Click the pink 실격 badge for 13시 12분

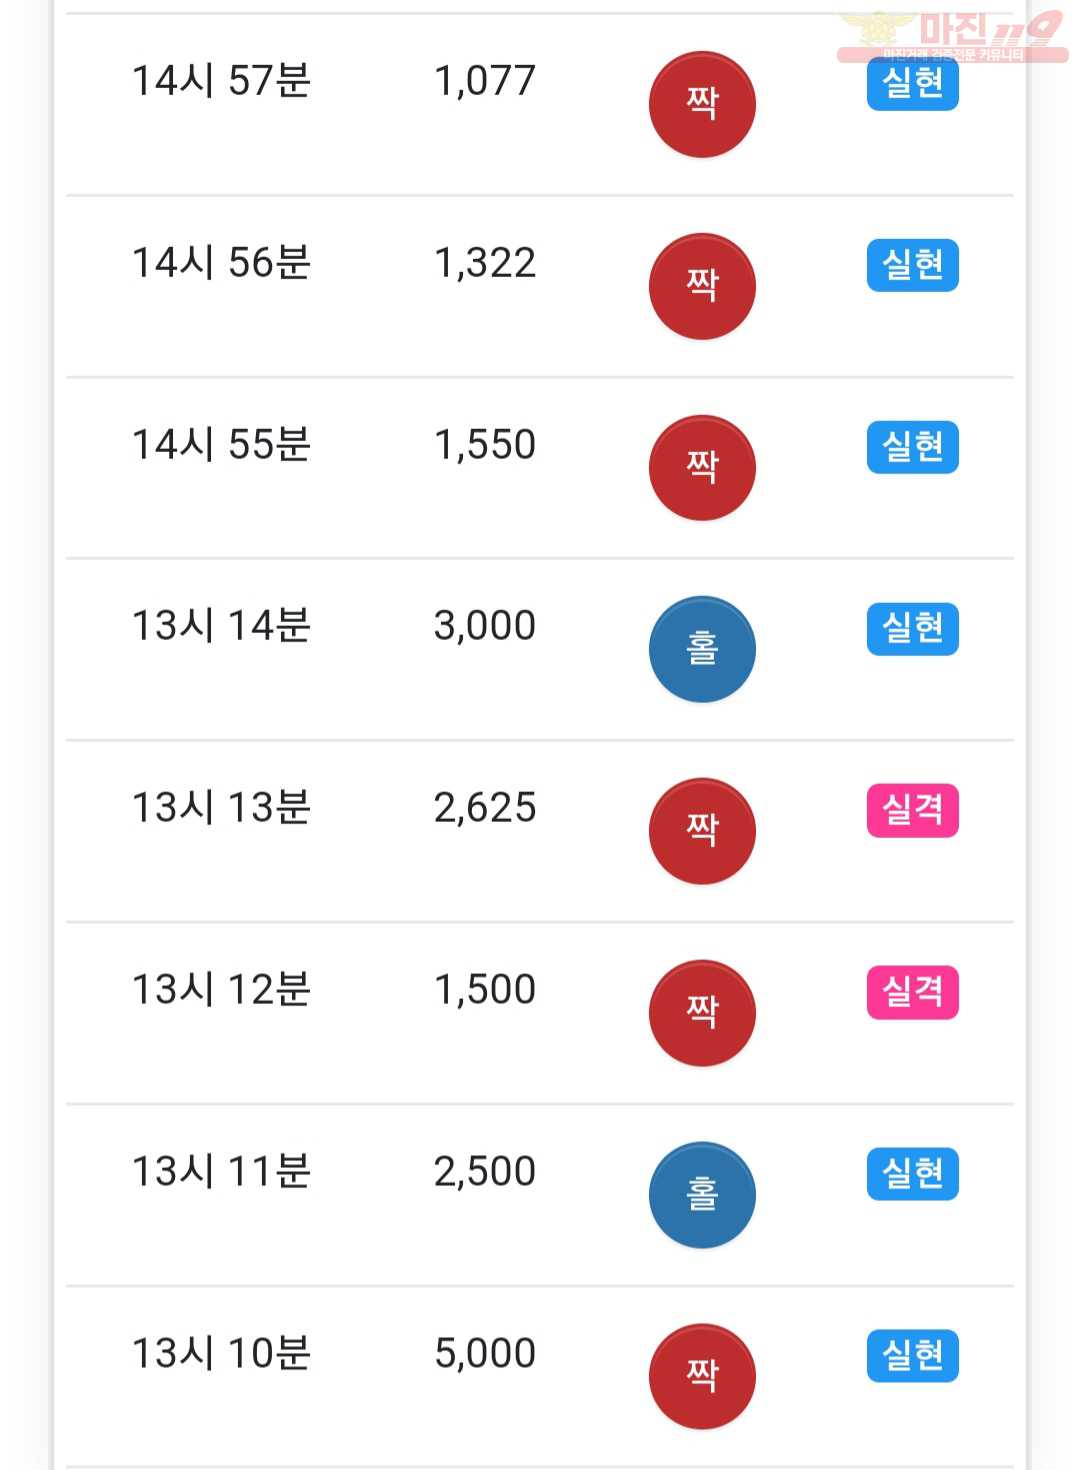(912, 992)
